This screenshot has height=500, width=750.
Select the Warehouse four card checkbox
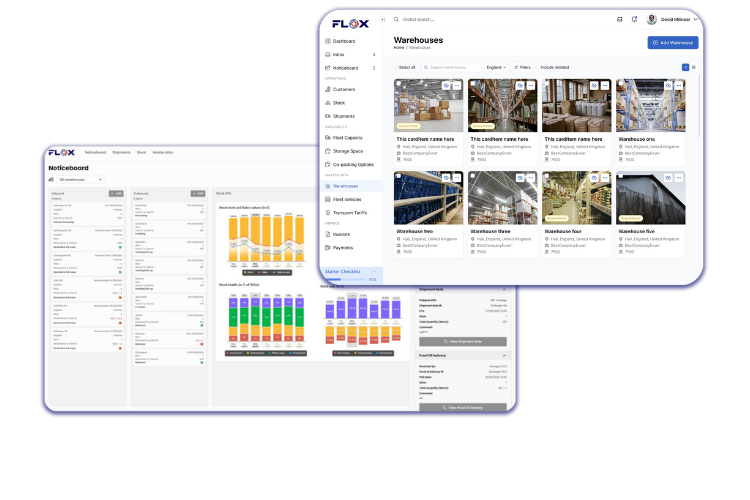(547, 176)
